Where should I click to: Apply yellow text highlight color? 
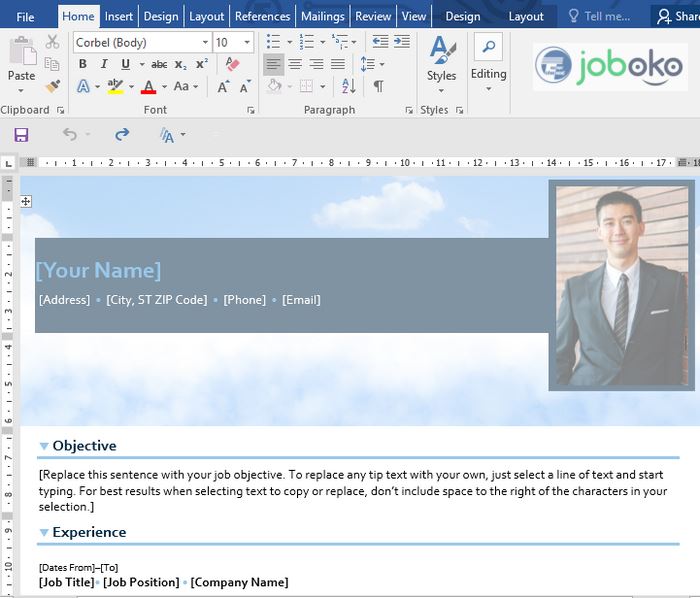coord(115,86)
